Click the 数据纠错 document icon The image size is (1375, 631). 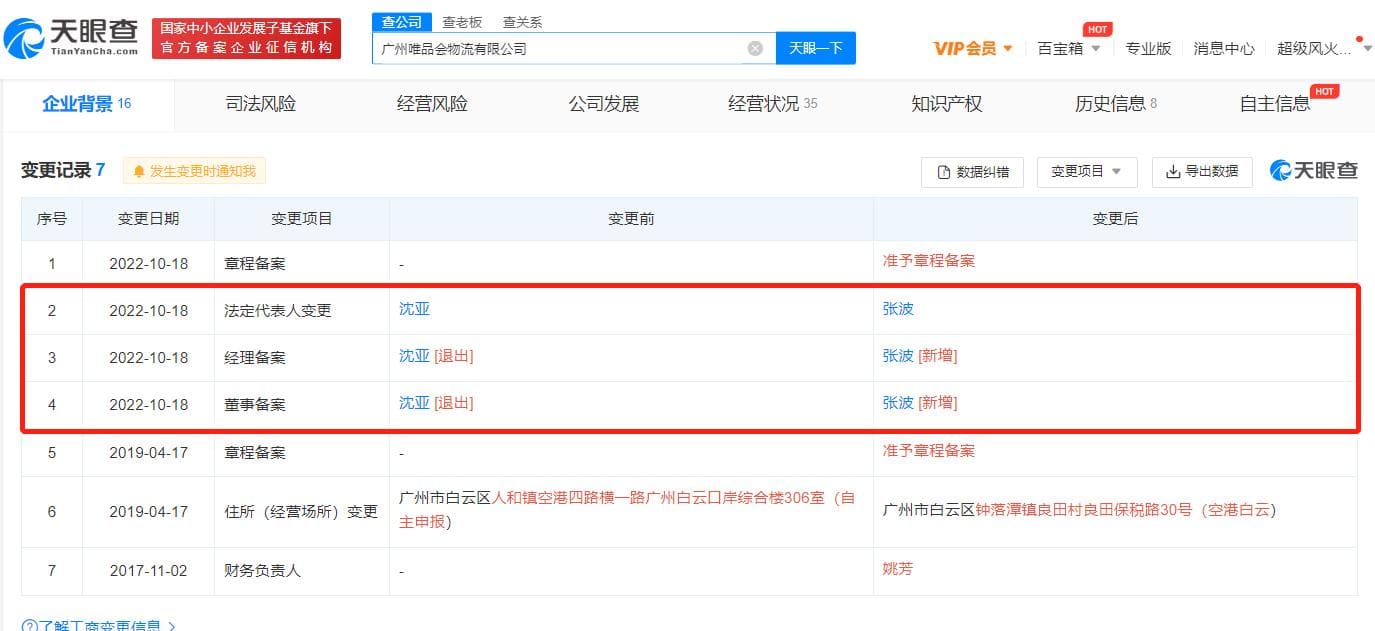point(944,171)
